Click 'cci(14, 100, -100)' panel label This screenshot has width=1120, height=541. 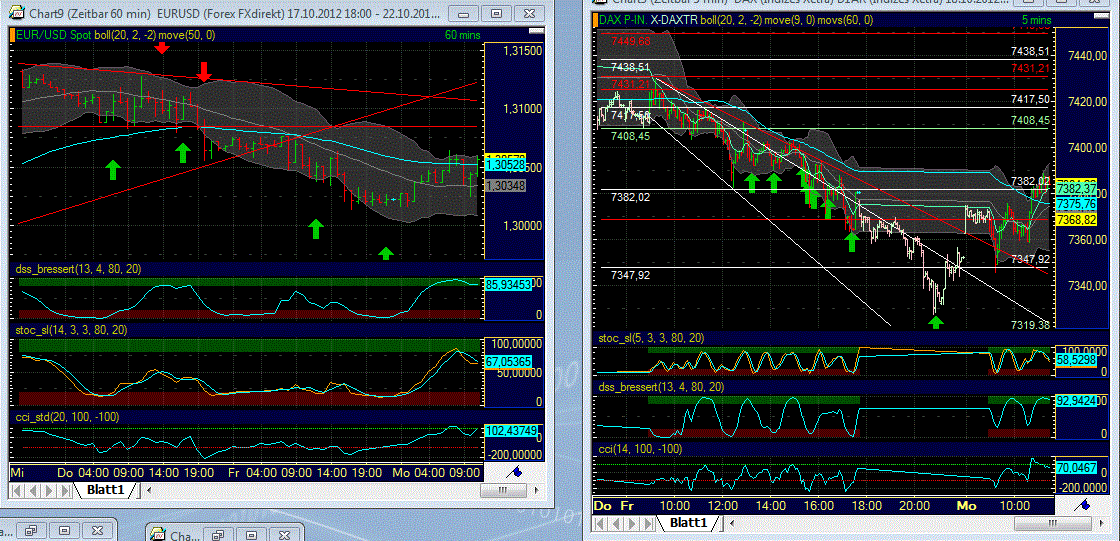pos(641,449)
